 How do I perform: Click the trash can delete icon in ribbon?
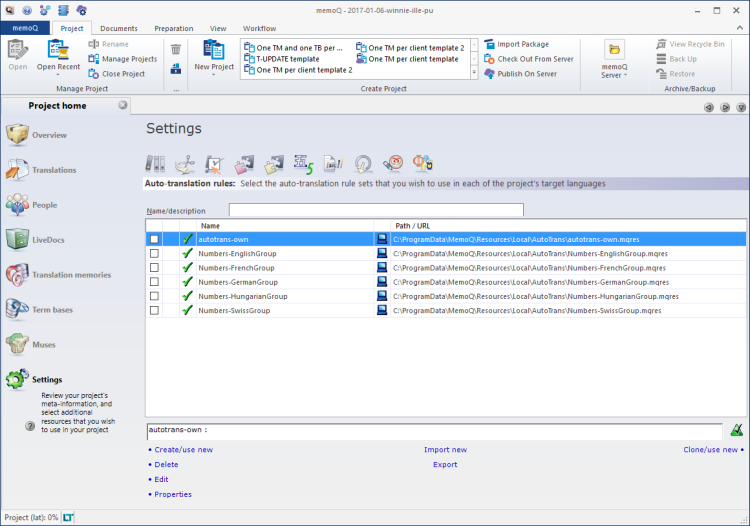[176, 48]
